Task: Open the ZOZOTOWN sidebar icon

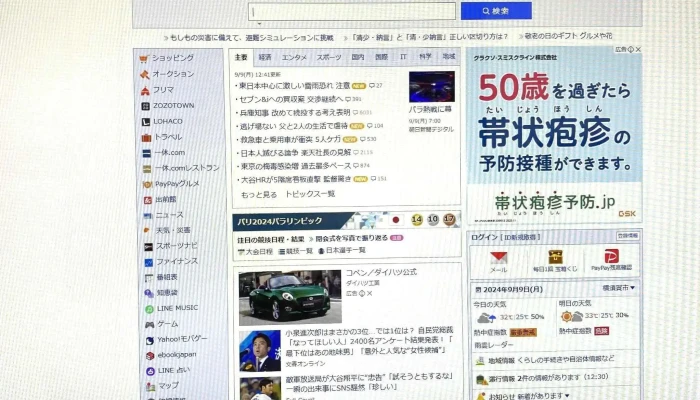Action: [146, 106]
